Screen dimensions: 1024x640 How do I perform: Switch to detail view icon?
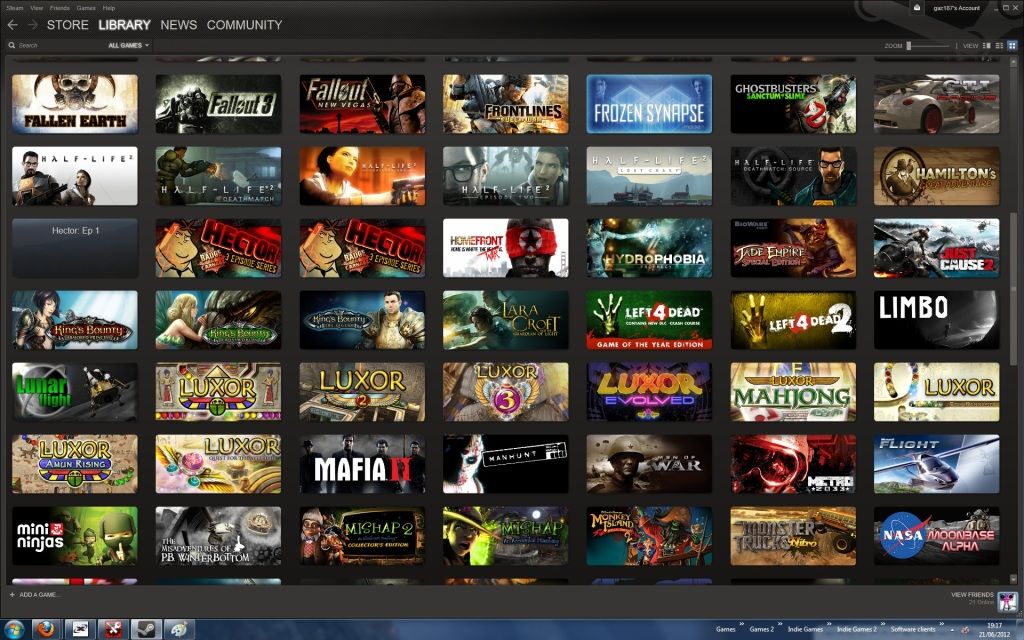[987, 46]
